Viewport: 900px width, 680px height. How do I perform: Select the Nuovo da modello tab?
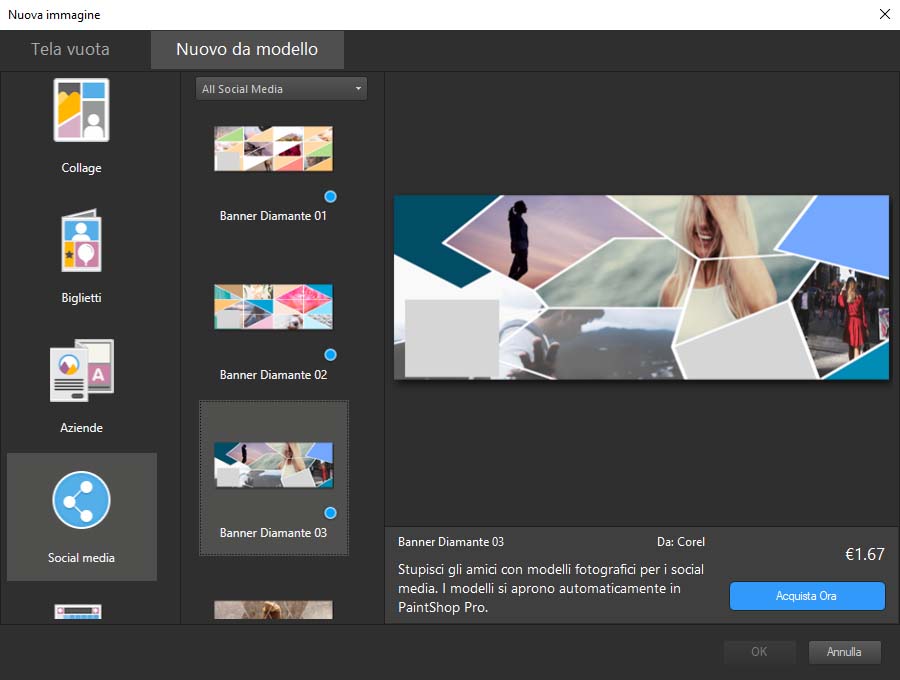[247, 49]
